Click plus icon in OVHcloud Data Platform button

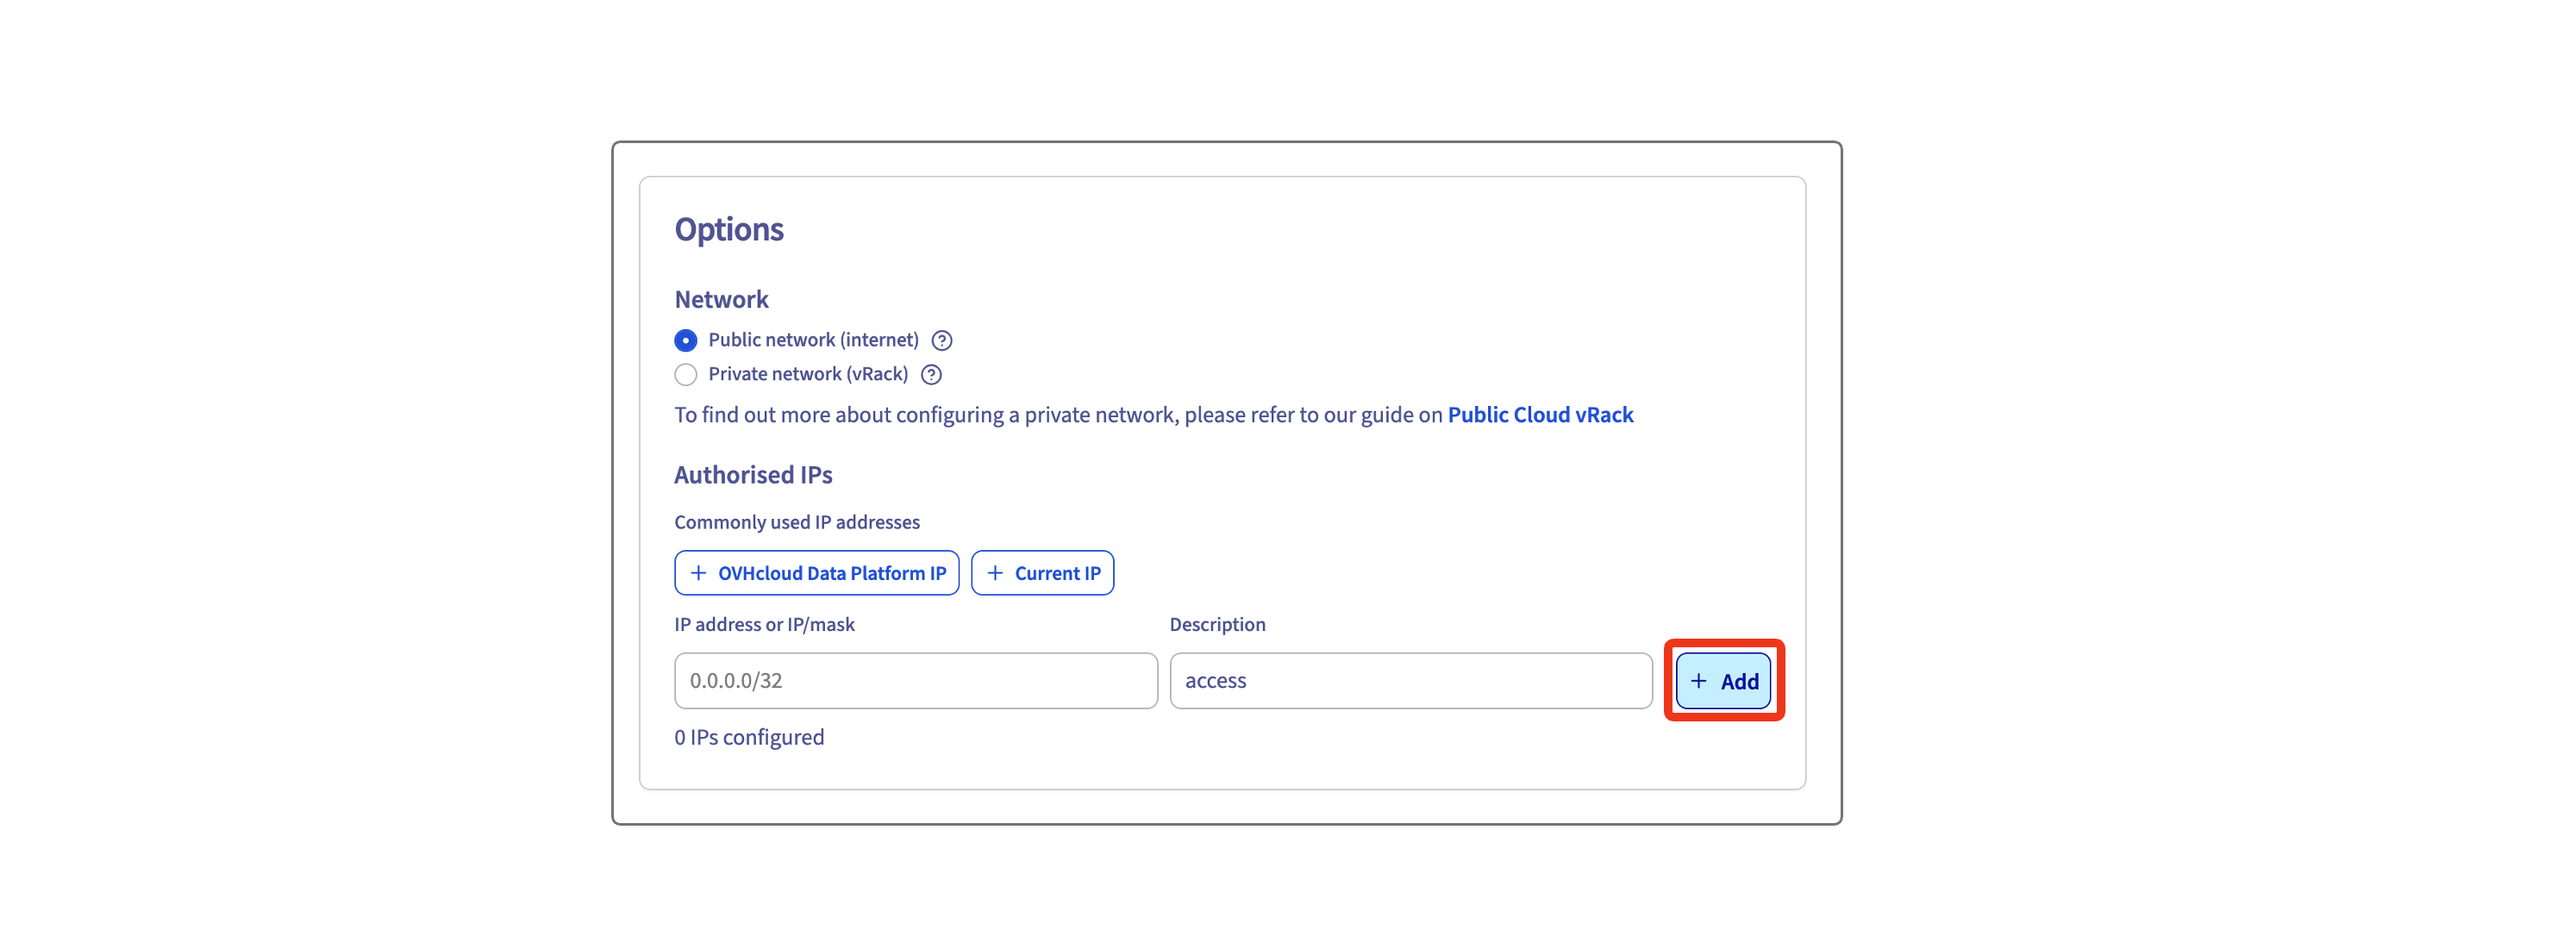tap(698, 573)
